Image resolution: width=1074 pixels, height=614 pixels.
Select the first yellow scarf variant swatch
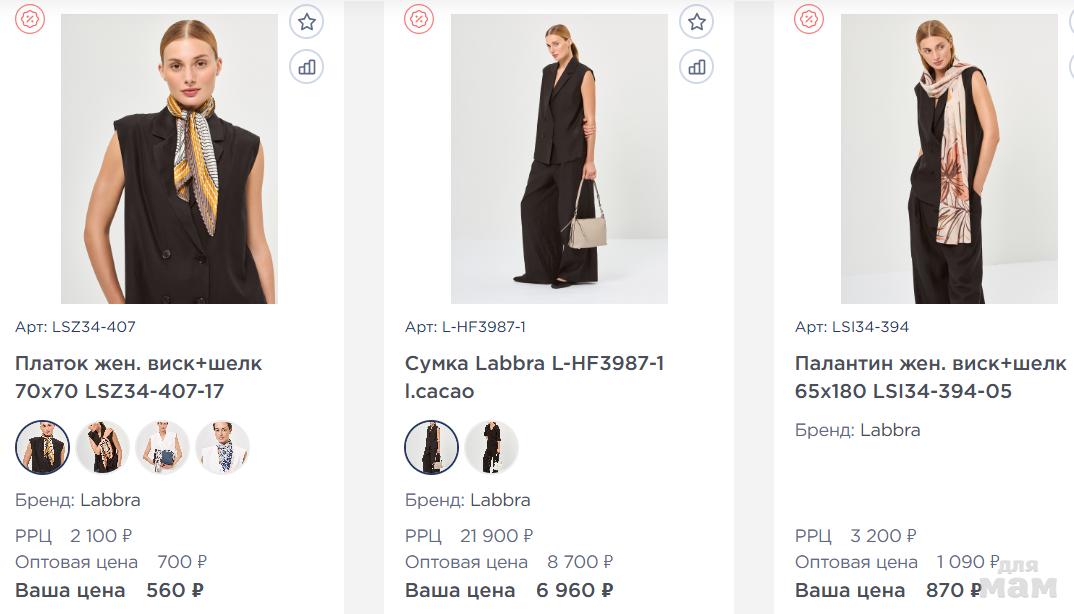42,447
